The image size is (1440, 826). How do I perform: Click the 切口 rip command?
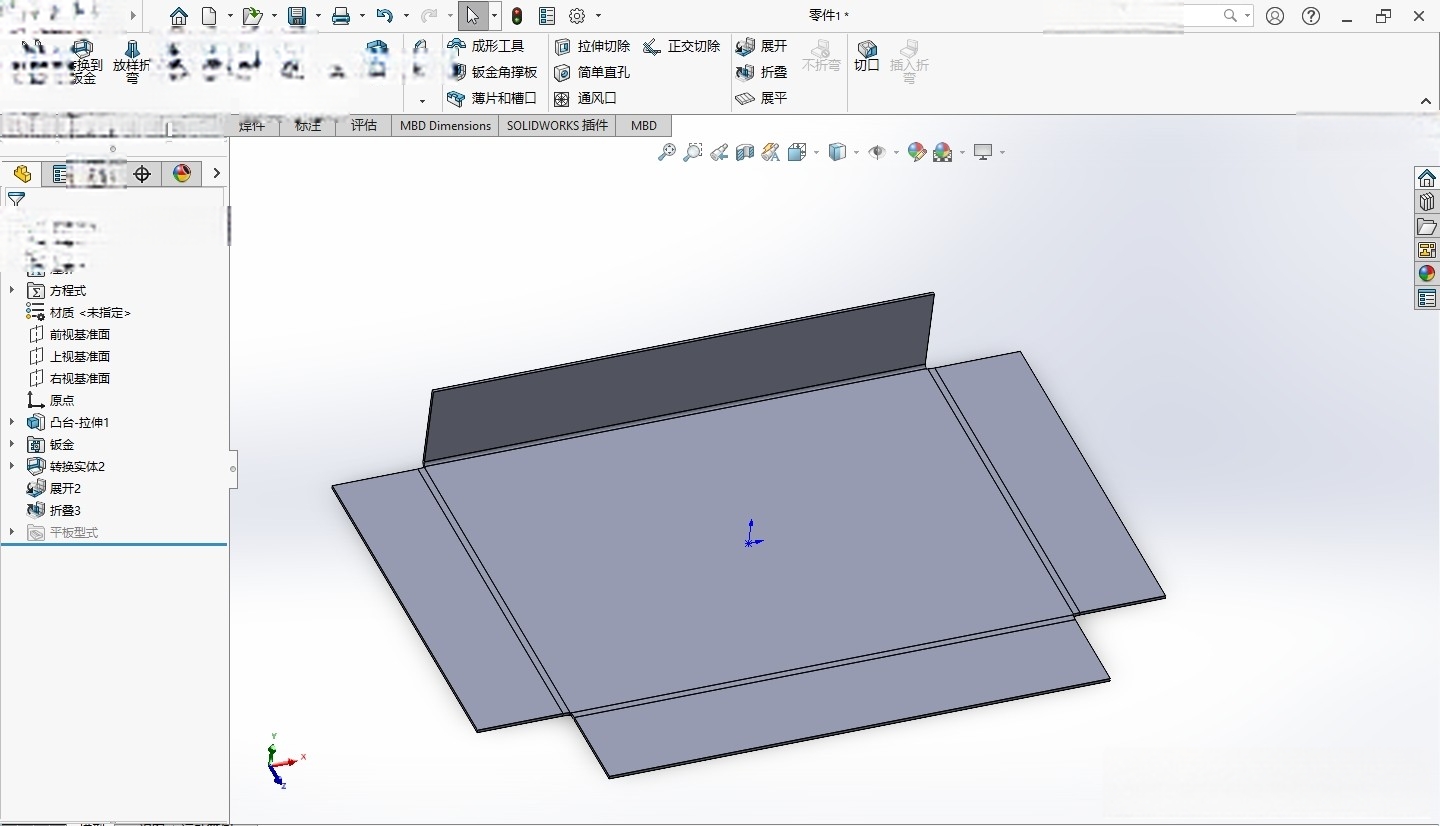coord(867,56)
